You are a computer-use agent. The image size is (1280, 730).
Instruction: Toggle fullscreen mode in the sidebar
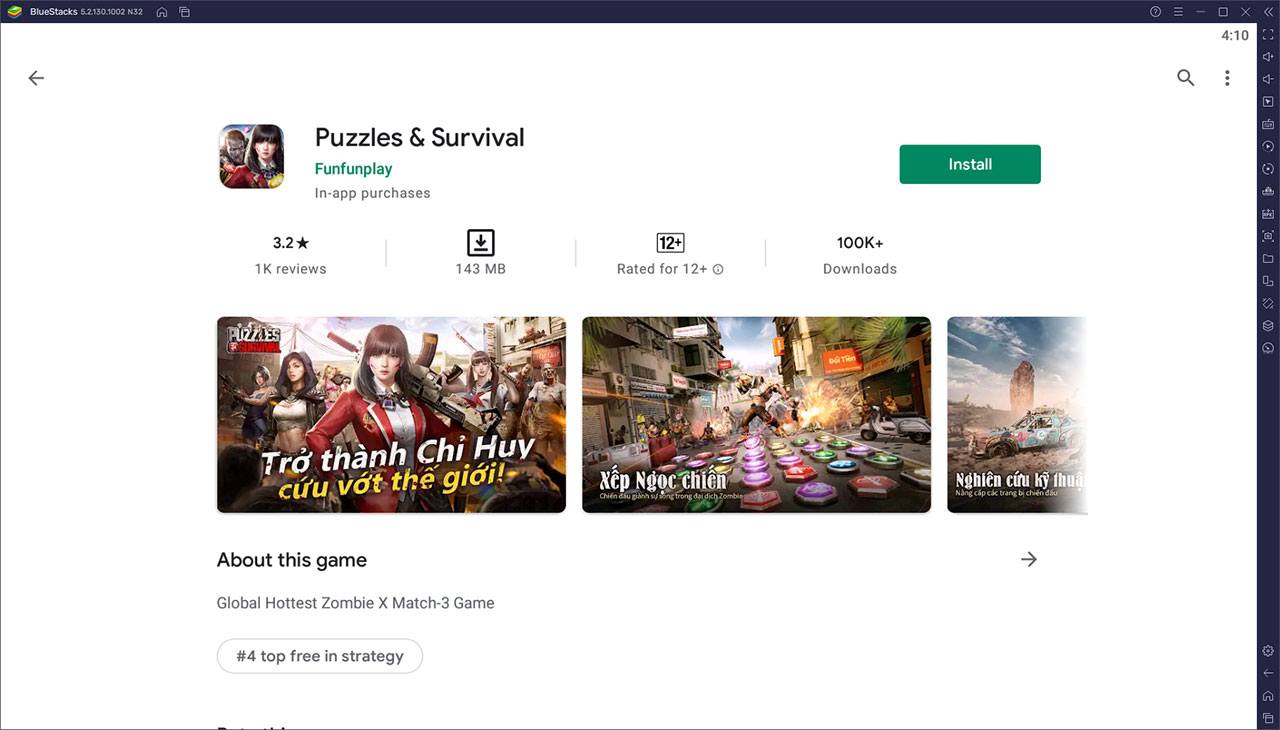[x=1268, y=35]
